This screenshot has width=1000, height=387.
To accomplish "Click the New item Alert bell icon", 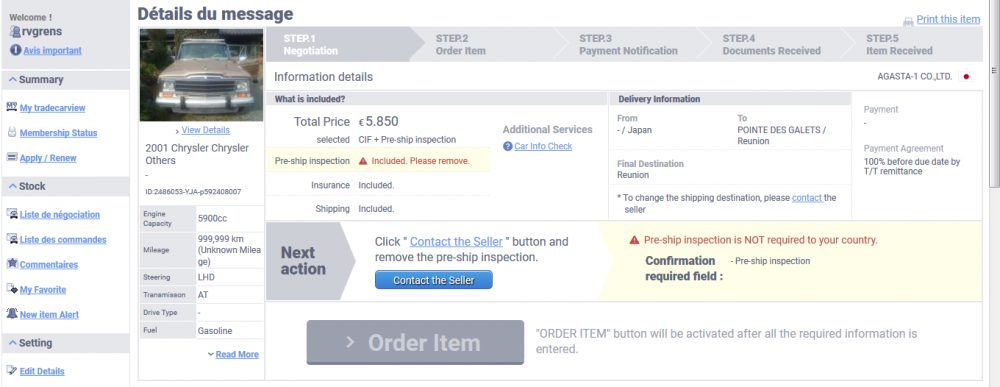I will tap(11, 314).
